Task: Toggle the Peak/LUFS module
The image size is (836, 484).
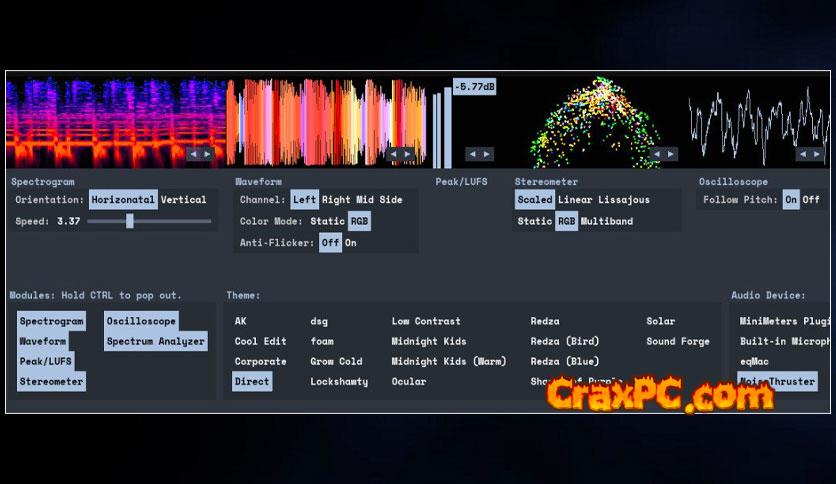Action: coord(45,361)
